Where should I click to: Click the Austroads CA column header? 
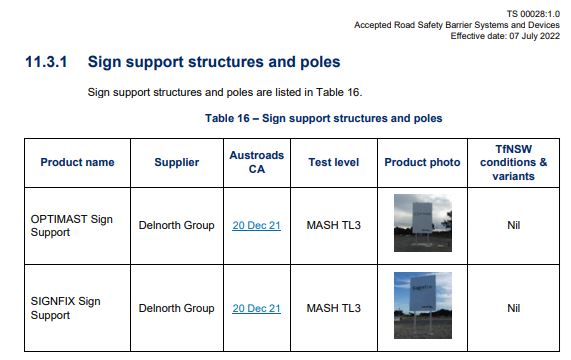click(256, 162)
